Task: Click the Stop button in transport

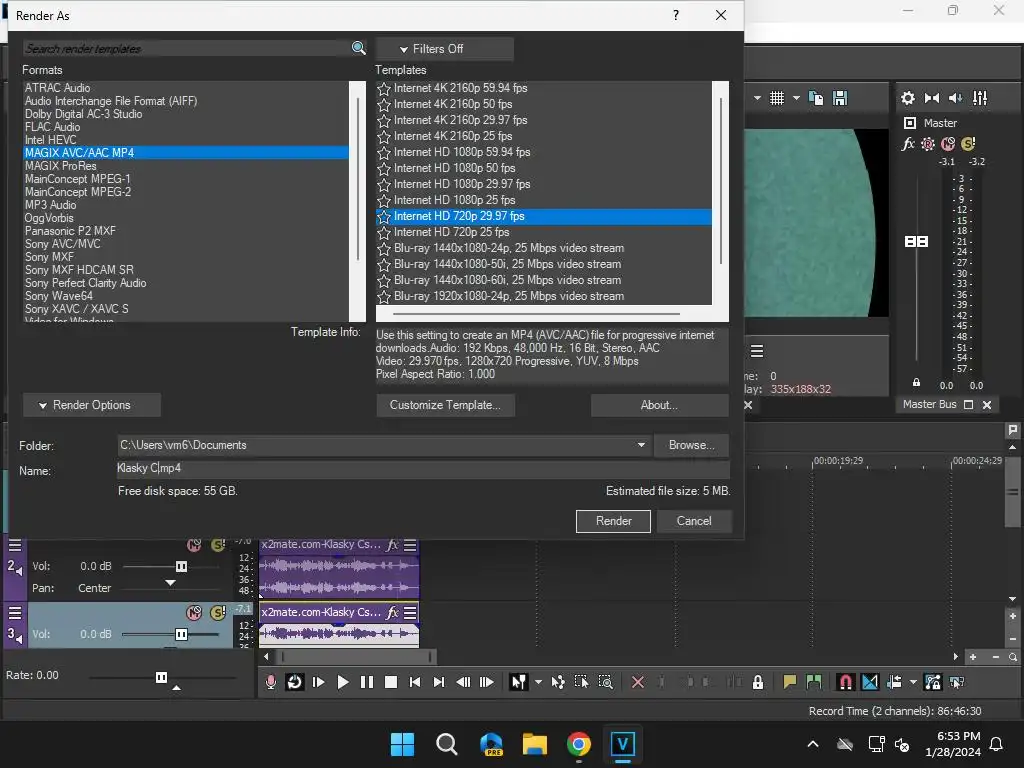Action: pyautogui.click(x=391, y=682)
